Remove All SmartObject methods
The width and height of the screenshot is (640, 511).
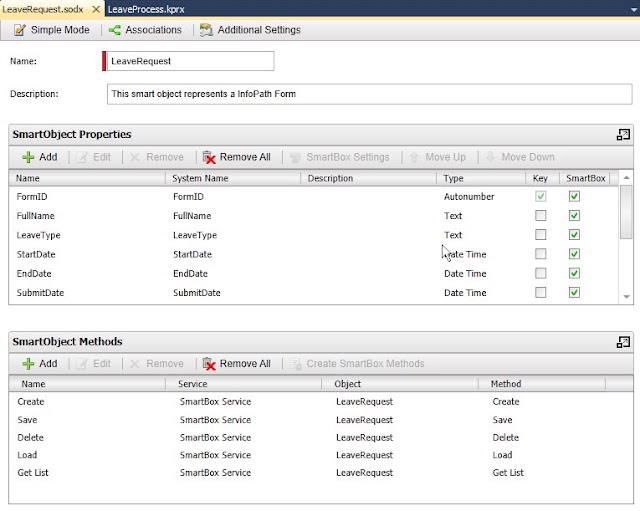pos(237,364)
